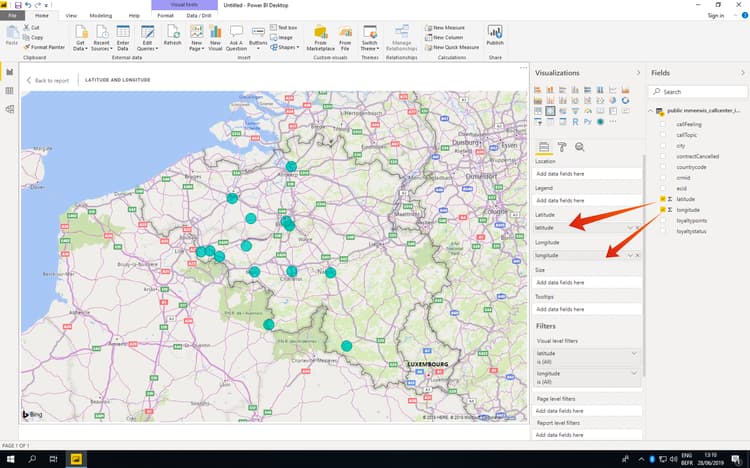Click the Refresh data icon
The width and height of the screenshot is (750, 468).
pos(173,34)
